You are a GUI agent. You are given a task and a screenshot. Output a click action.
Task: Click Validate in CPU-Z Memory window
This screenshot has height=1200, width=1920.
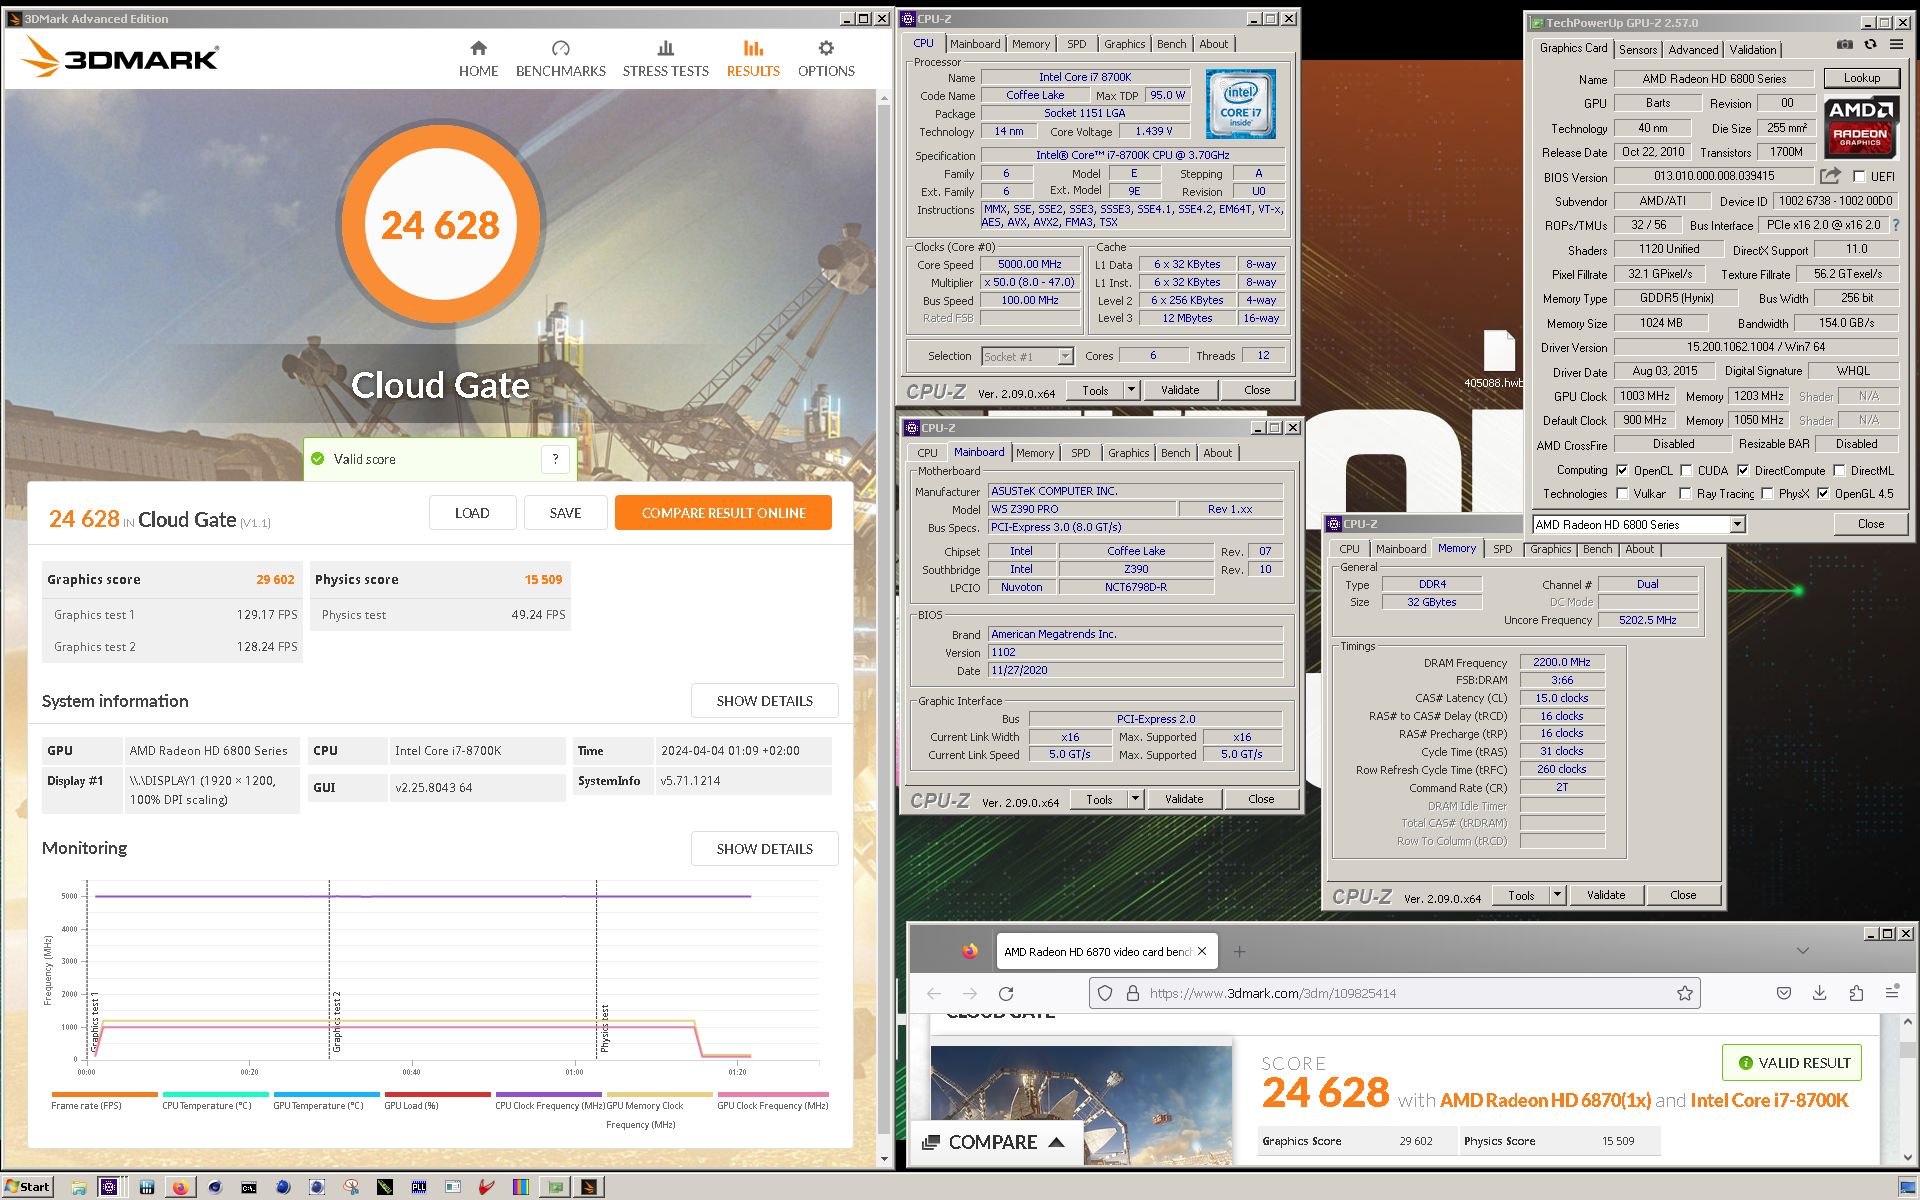tap(1605, 895)
